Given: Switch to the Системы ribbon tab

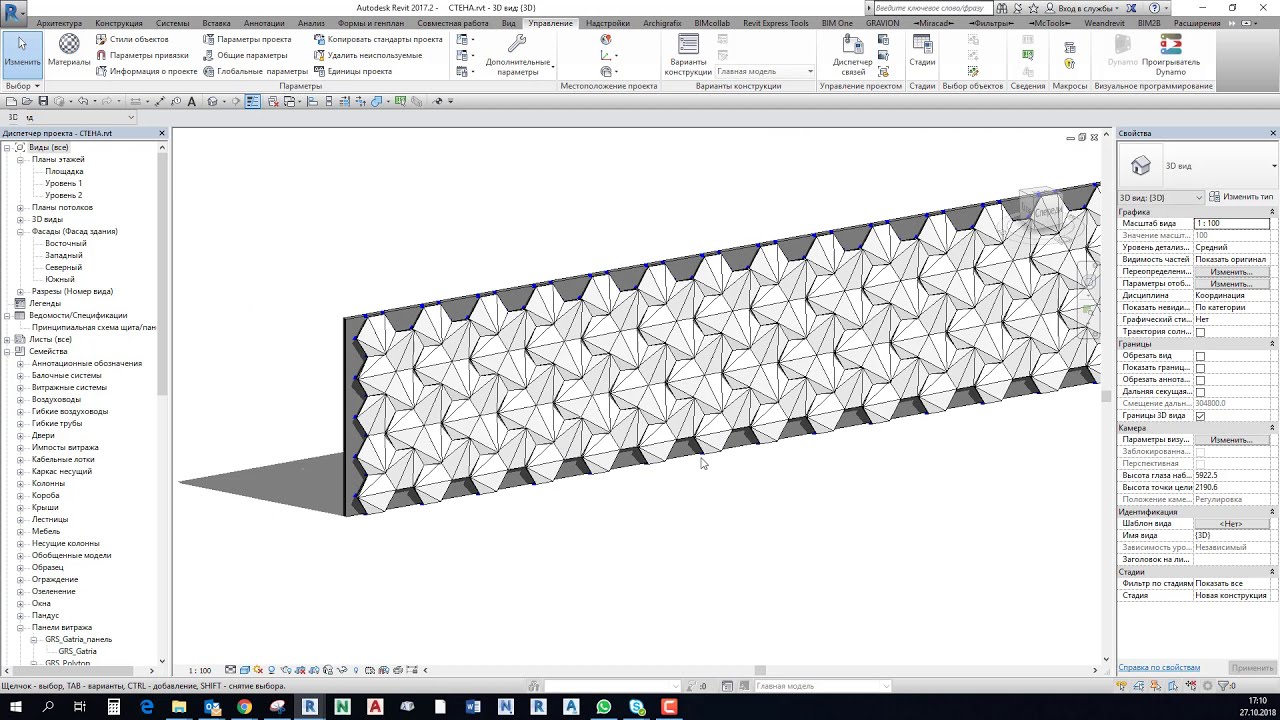Looking at the screenshot, I should click(x=172, y=23).
